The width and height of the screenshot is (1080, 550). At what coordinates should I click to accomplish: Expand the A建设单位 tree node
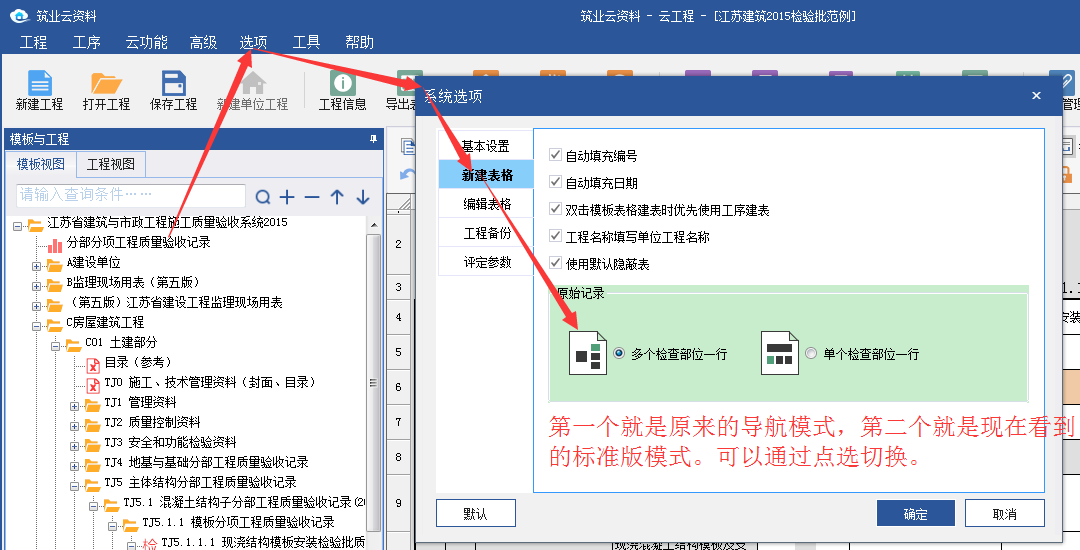tap(37, 263)
